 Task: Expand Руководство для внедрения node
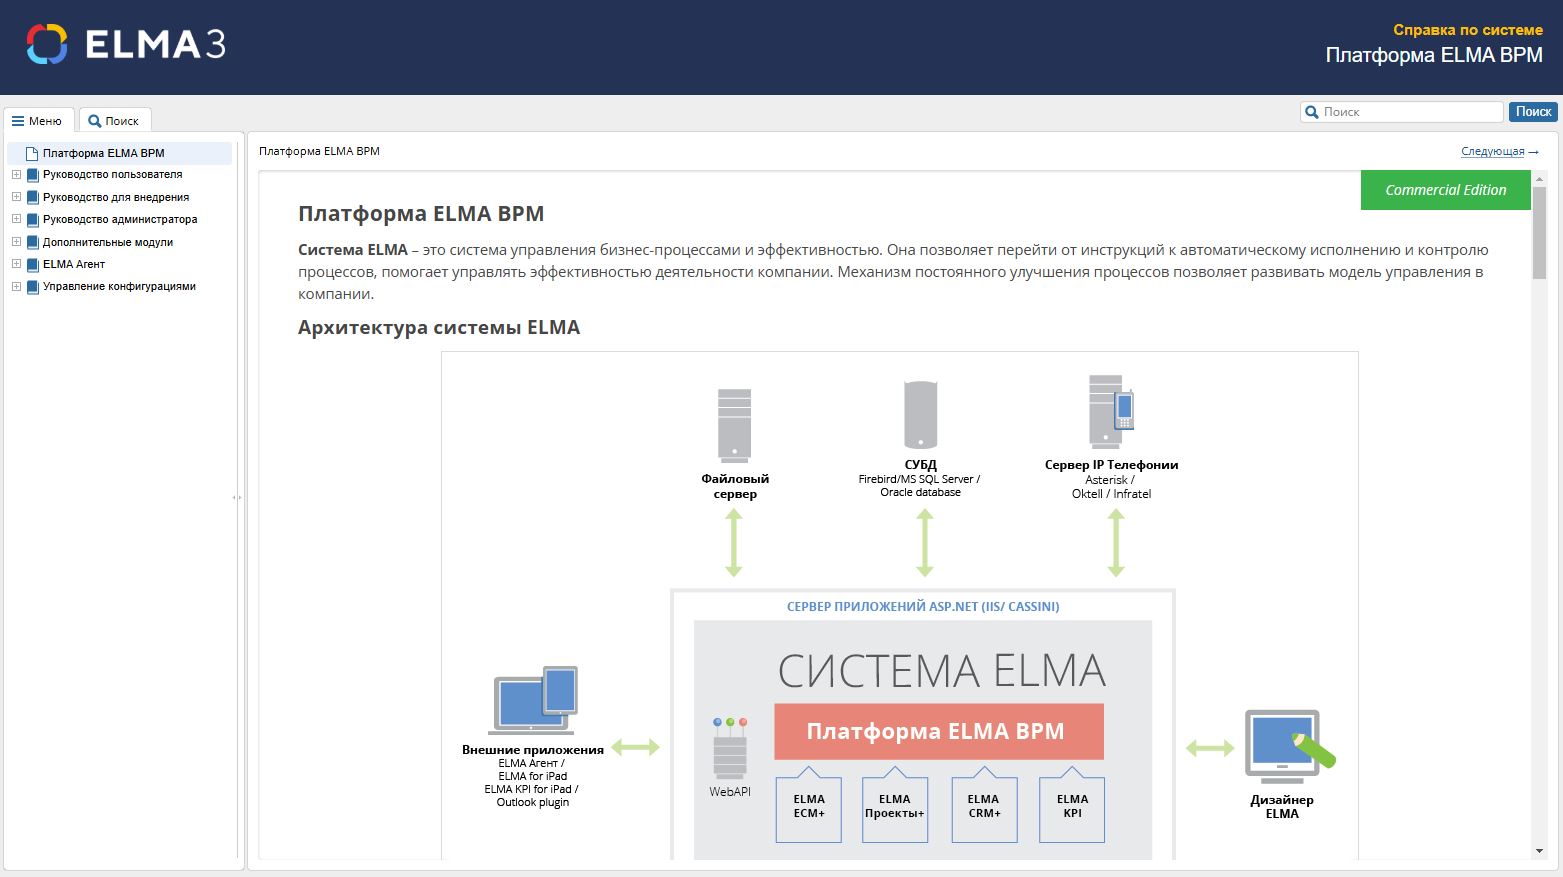tap(16, 197)
